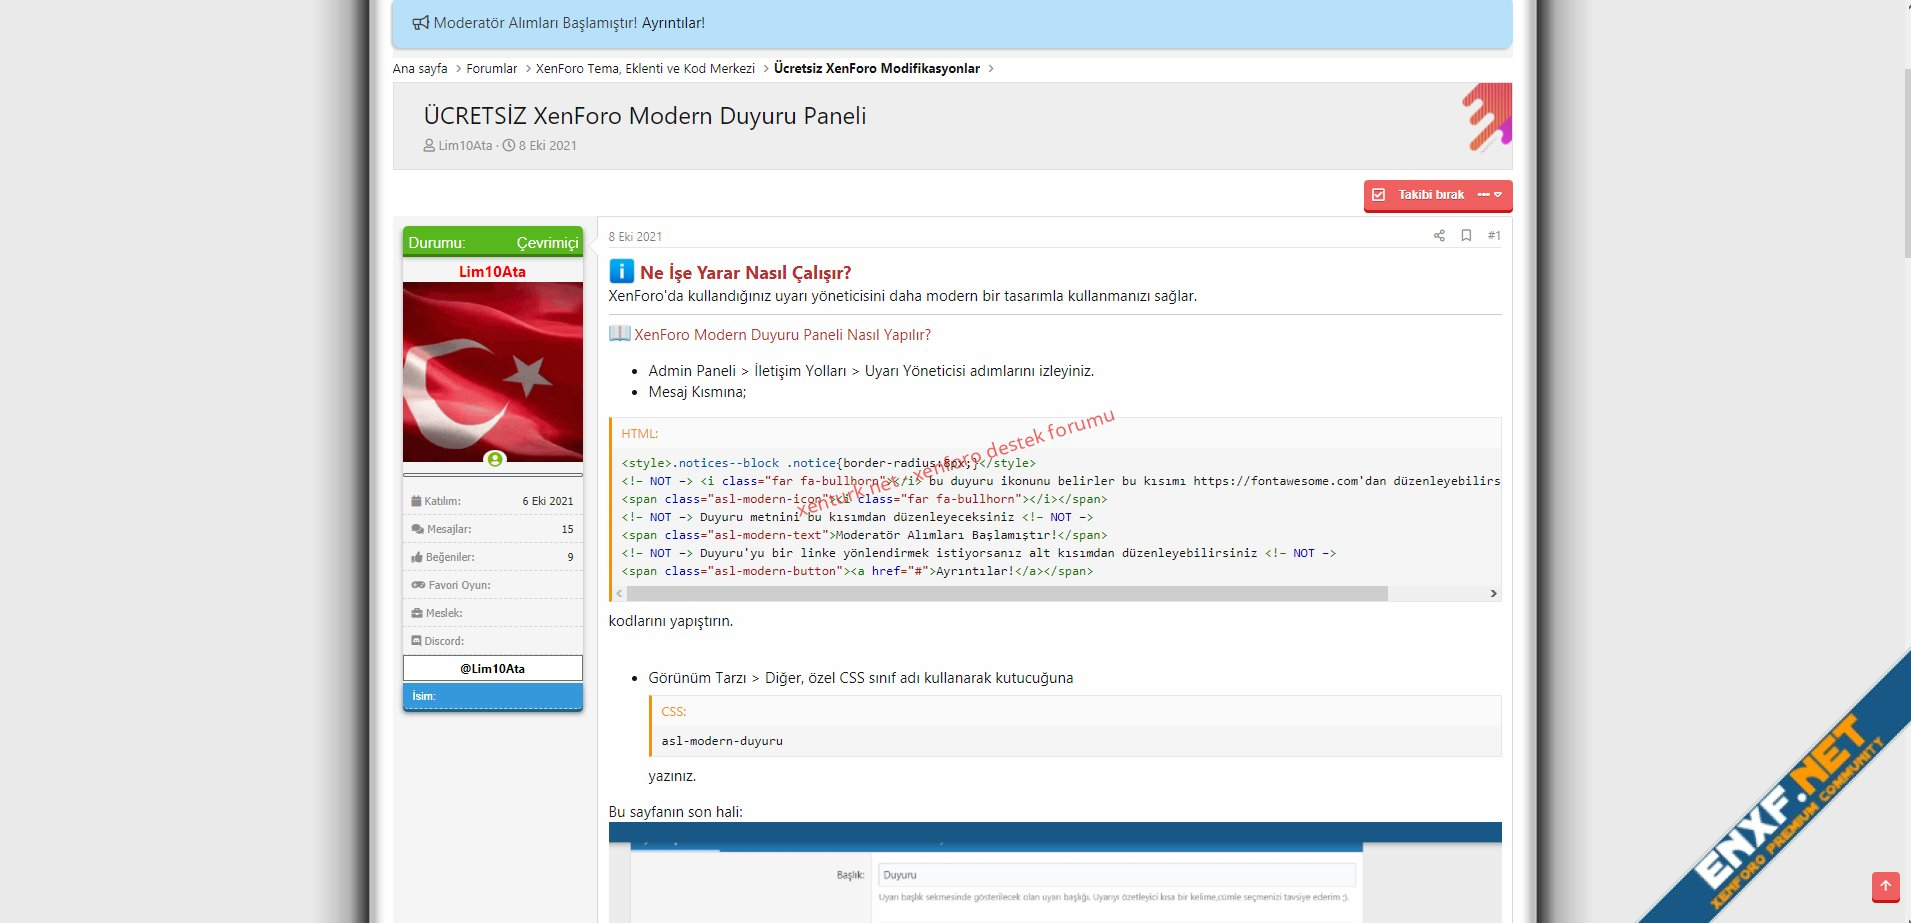Click the 'Durumu: Çevrimiçi' status bar
This screenshot has width=1911, height=923.
tap(493, 242)
